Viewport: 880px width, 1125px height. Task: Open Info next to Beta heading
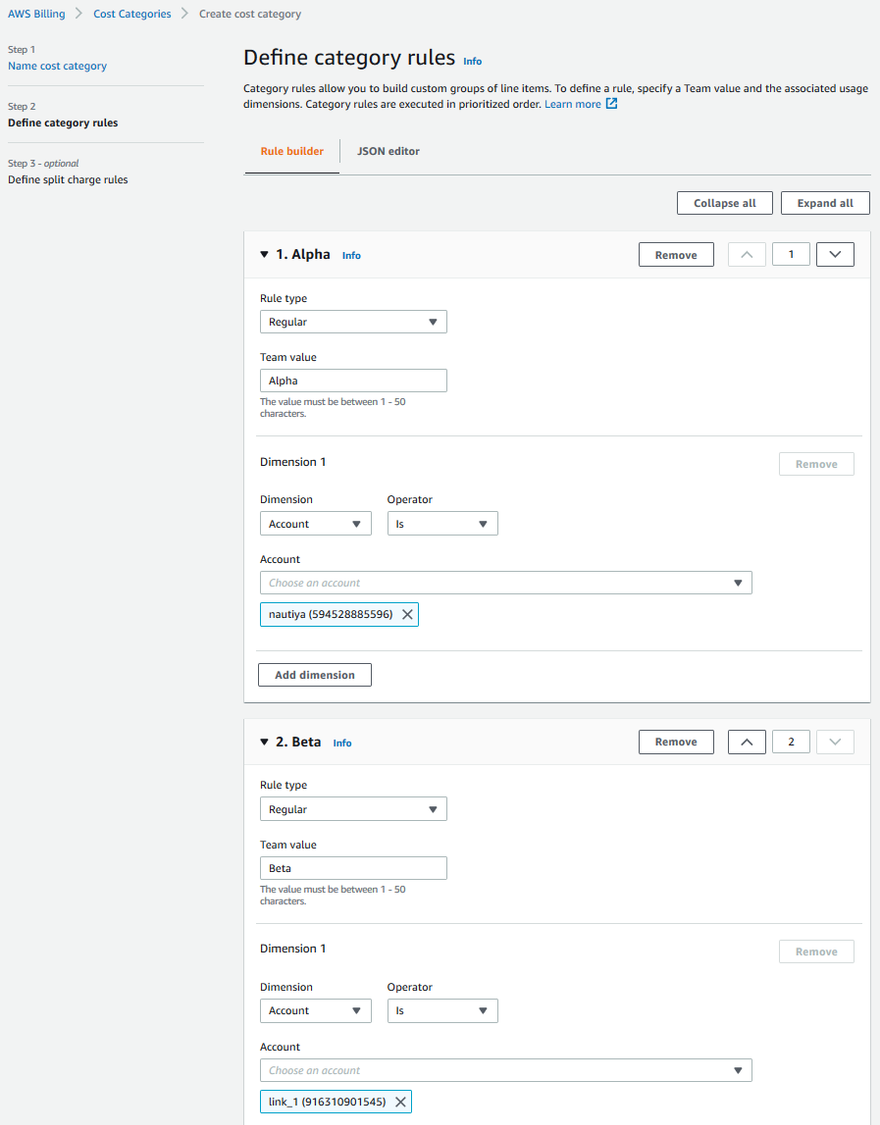(x=342, y=743)
